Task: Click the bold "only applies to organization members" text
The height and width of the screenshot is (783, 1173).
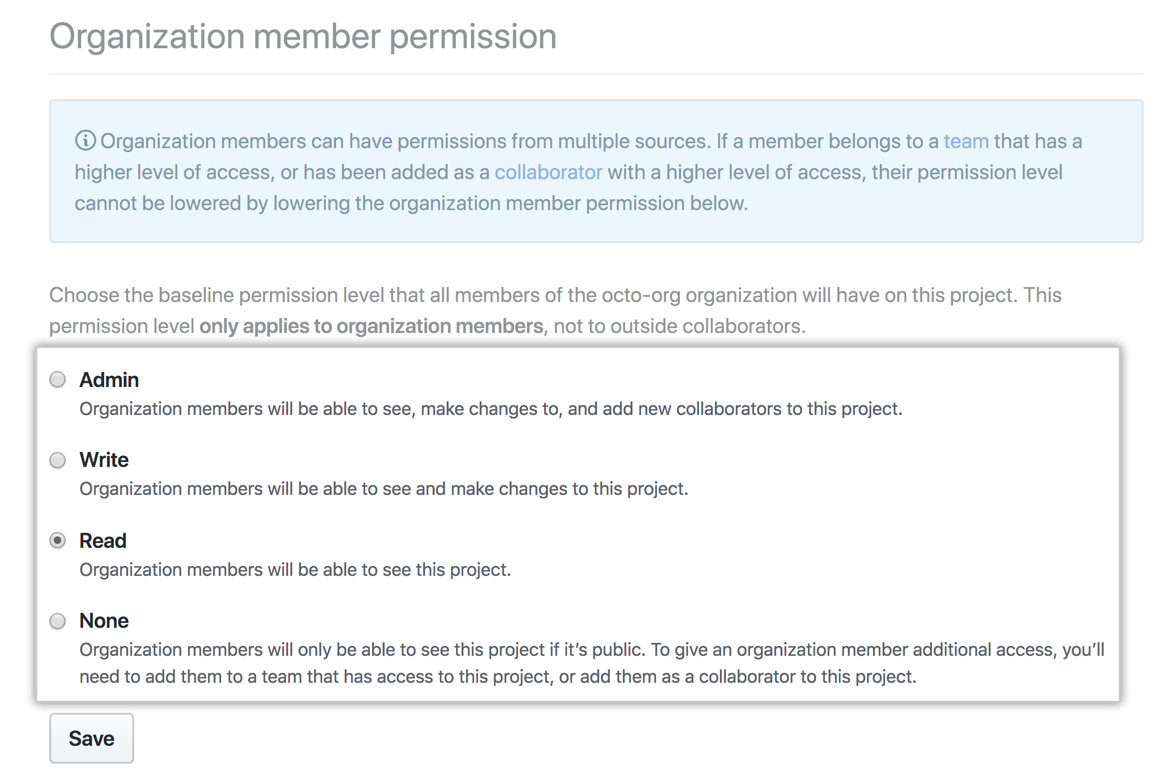Action: point(371,326)
